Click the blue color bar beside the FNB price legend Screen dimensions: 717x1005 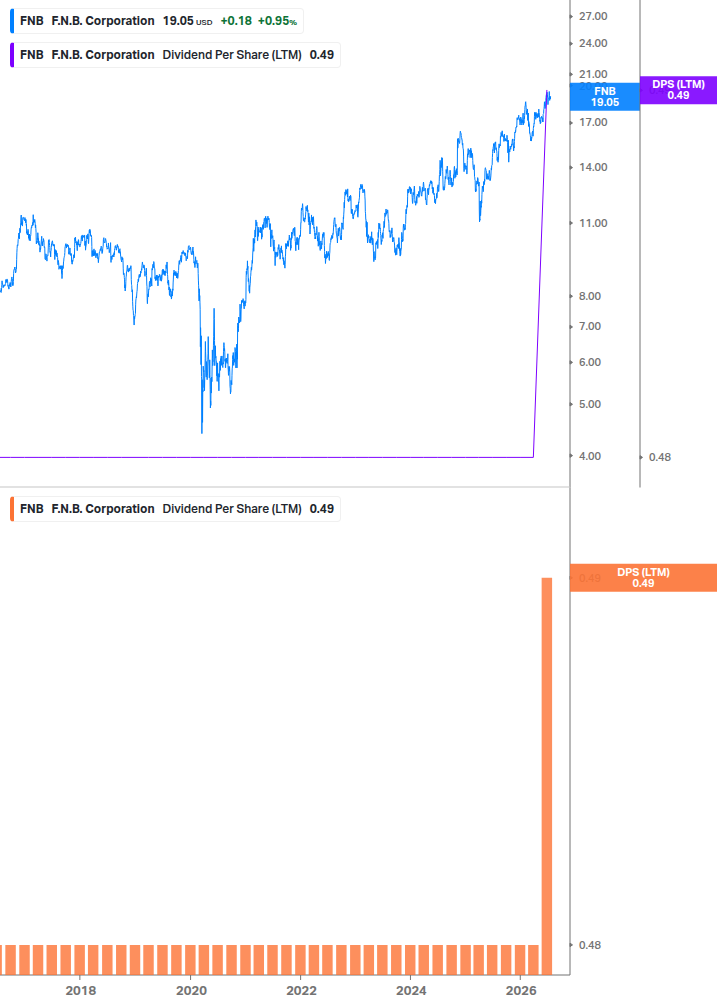[12, 21]
